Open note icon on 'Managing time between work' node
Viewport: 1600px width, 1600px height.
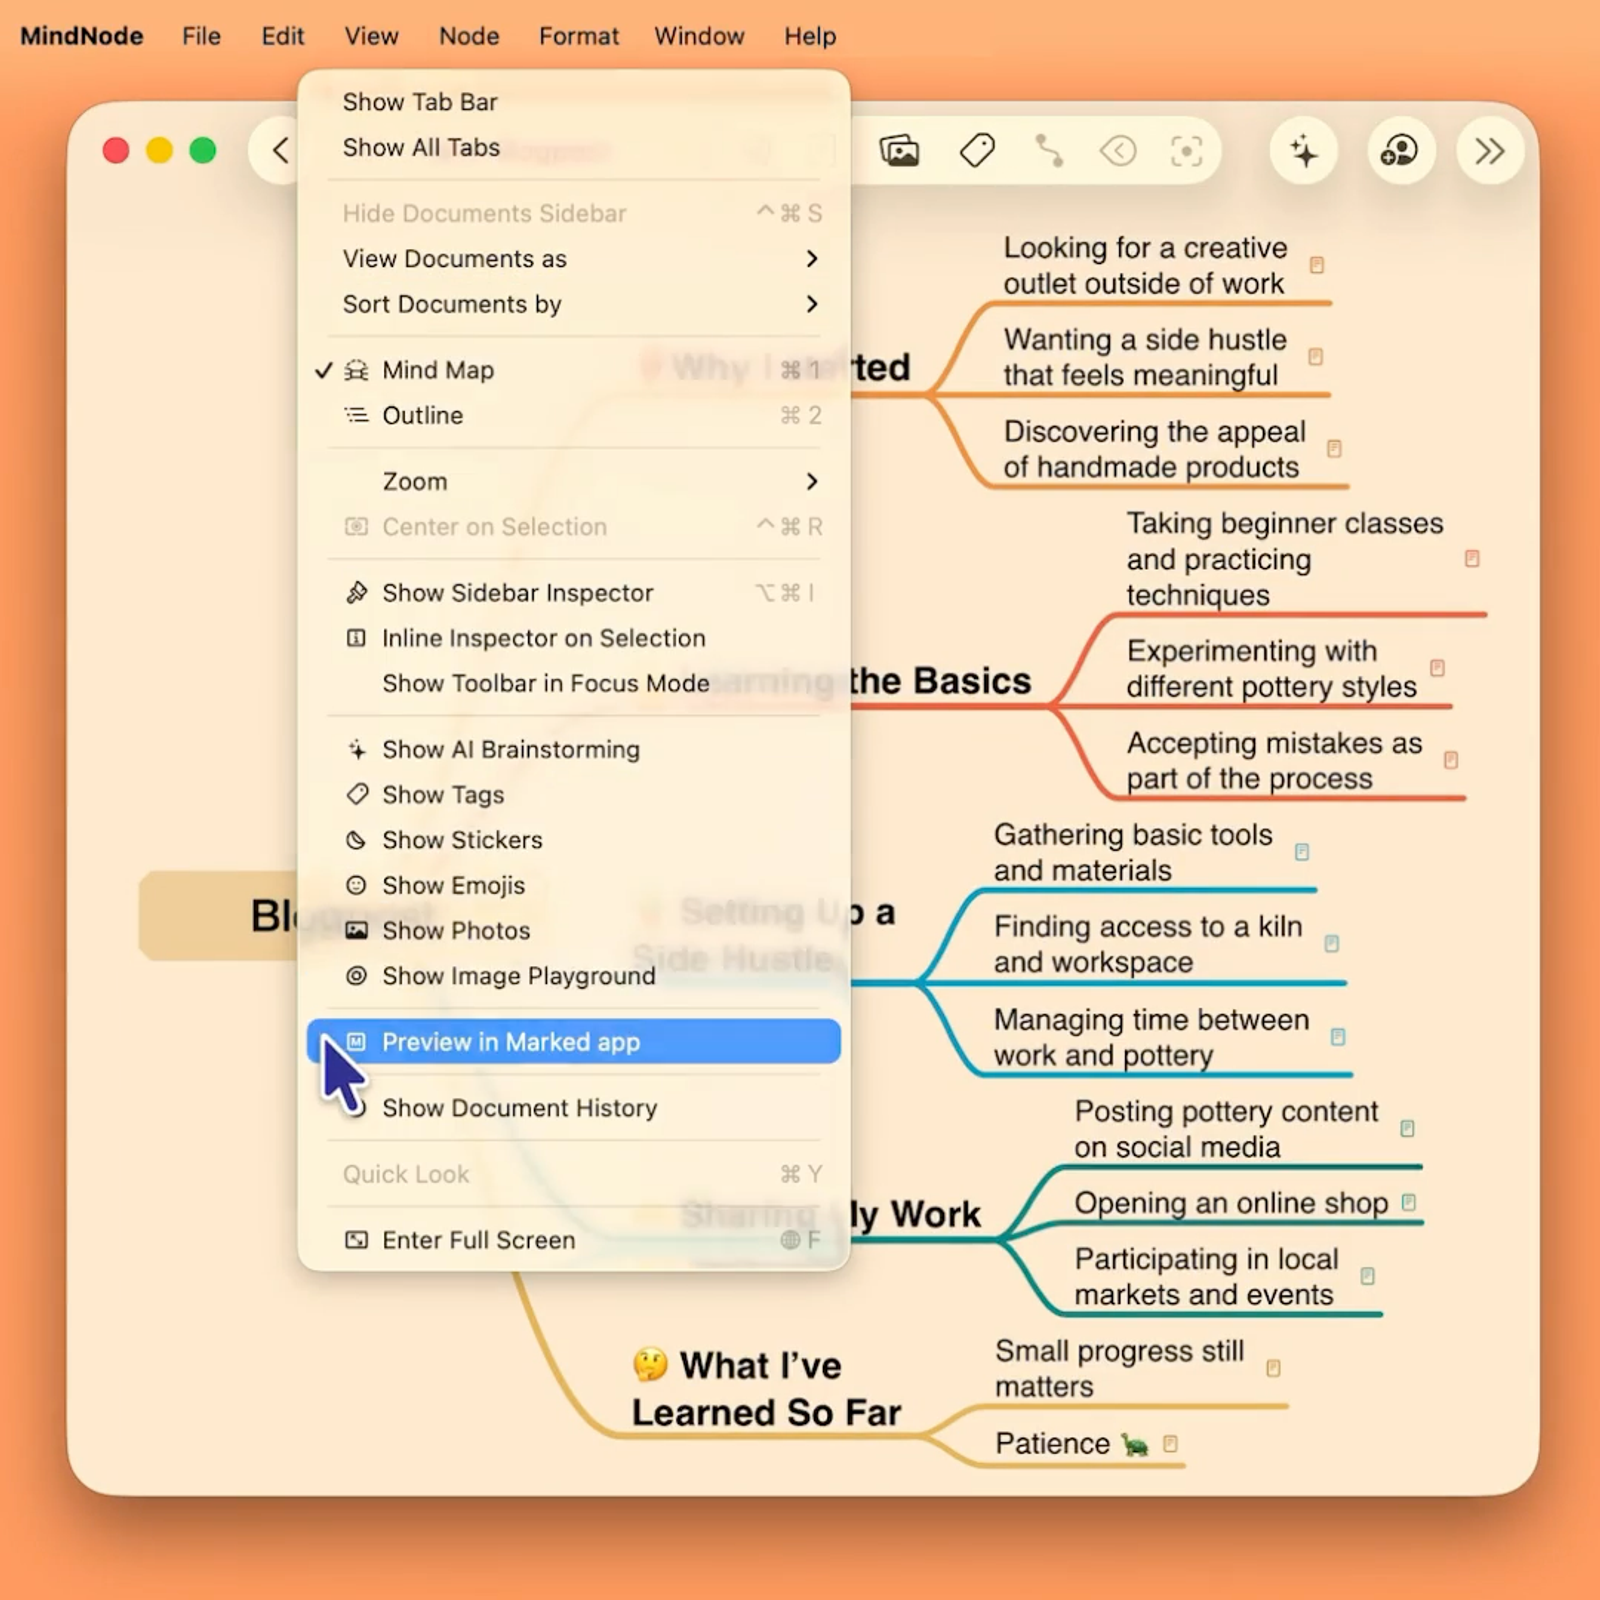pyautogui.click(x=1338, y=1037)
